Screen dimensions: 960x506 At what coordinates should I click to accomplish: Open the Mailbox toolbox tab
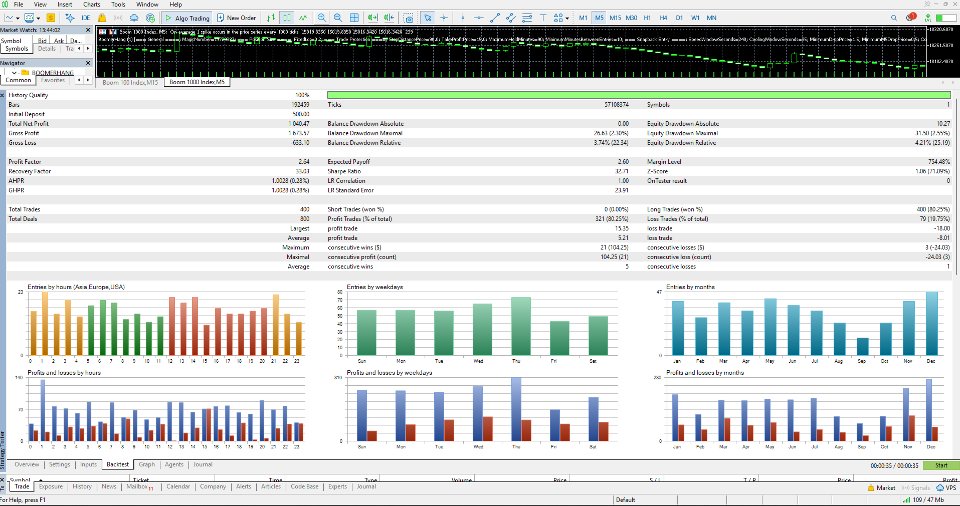(x=139, y=486)
